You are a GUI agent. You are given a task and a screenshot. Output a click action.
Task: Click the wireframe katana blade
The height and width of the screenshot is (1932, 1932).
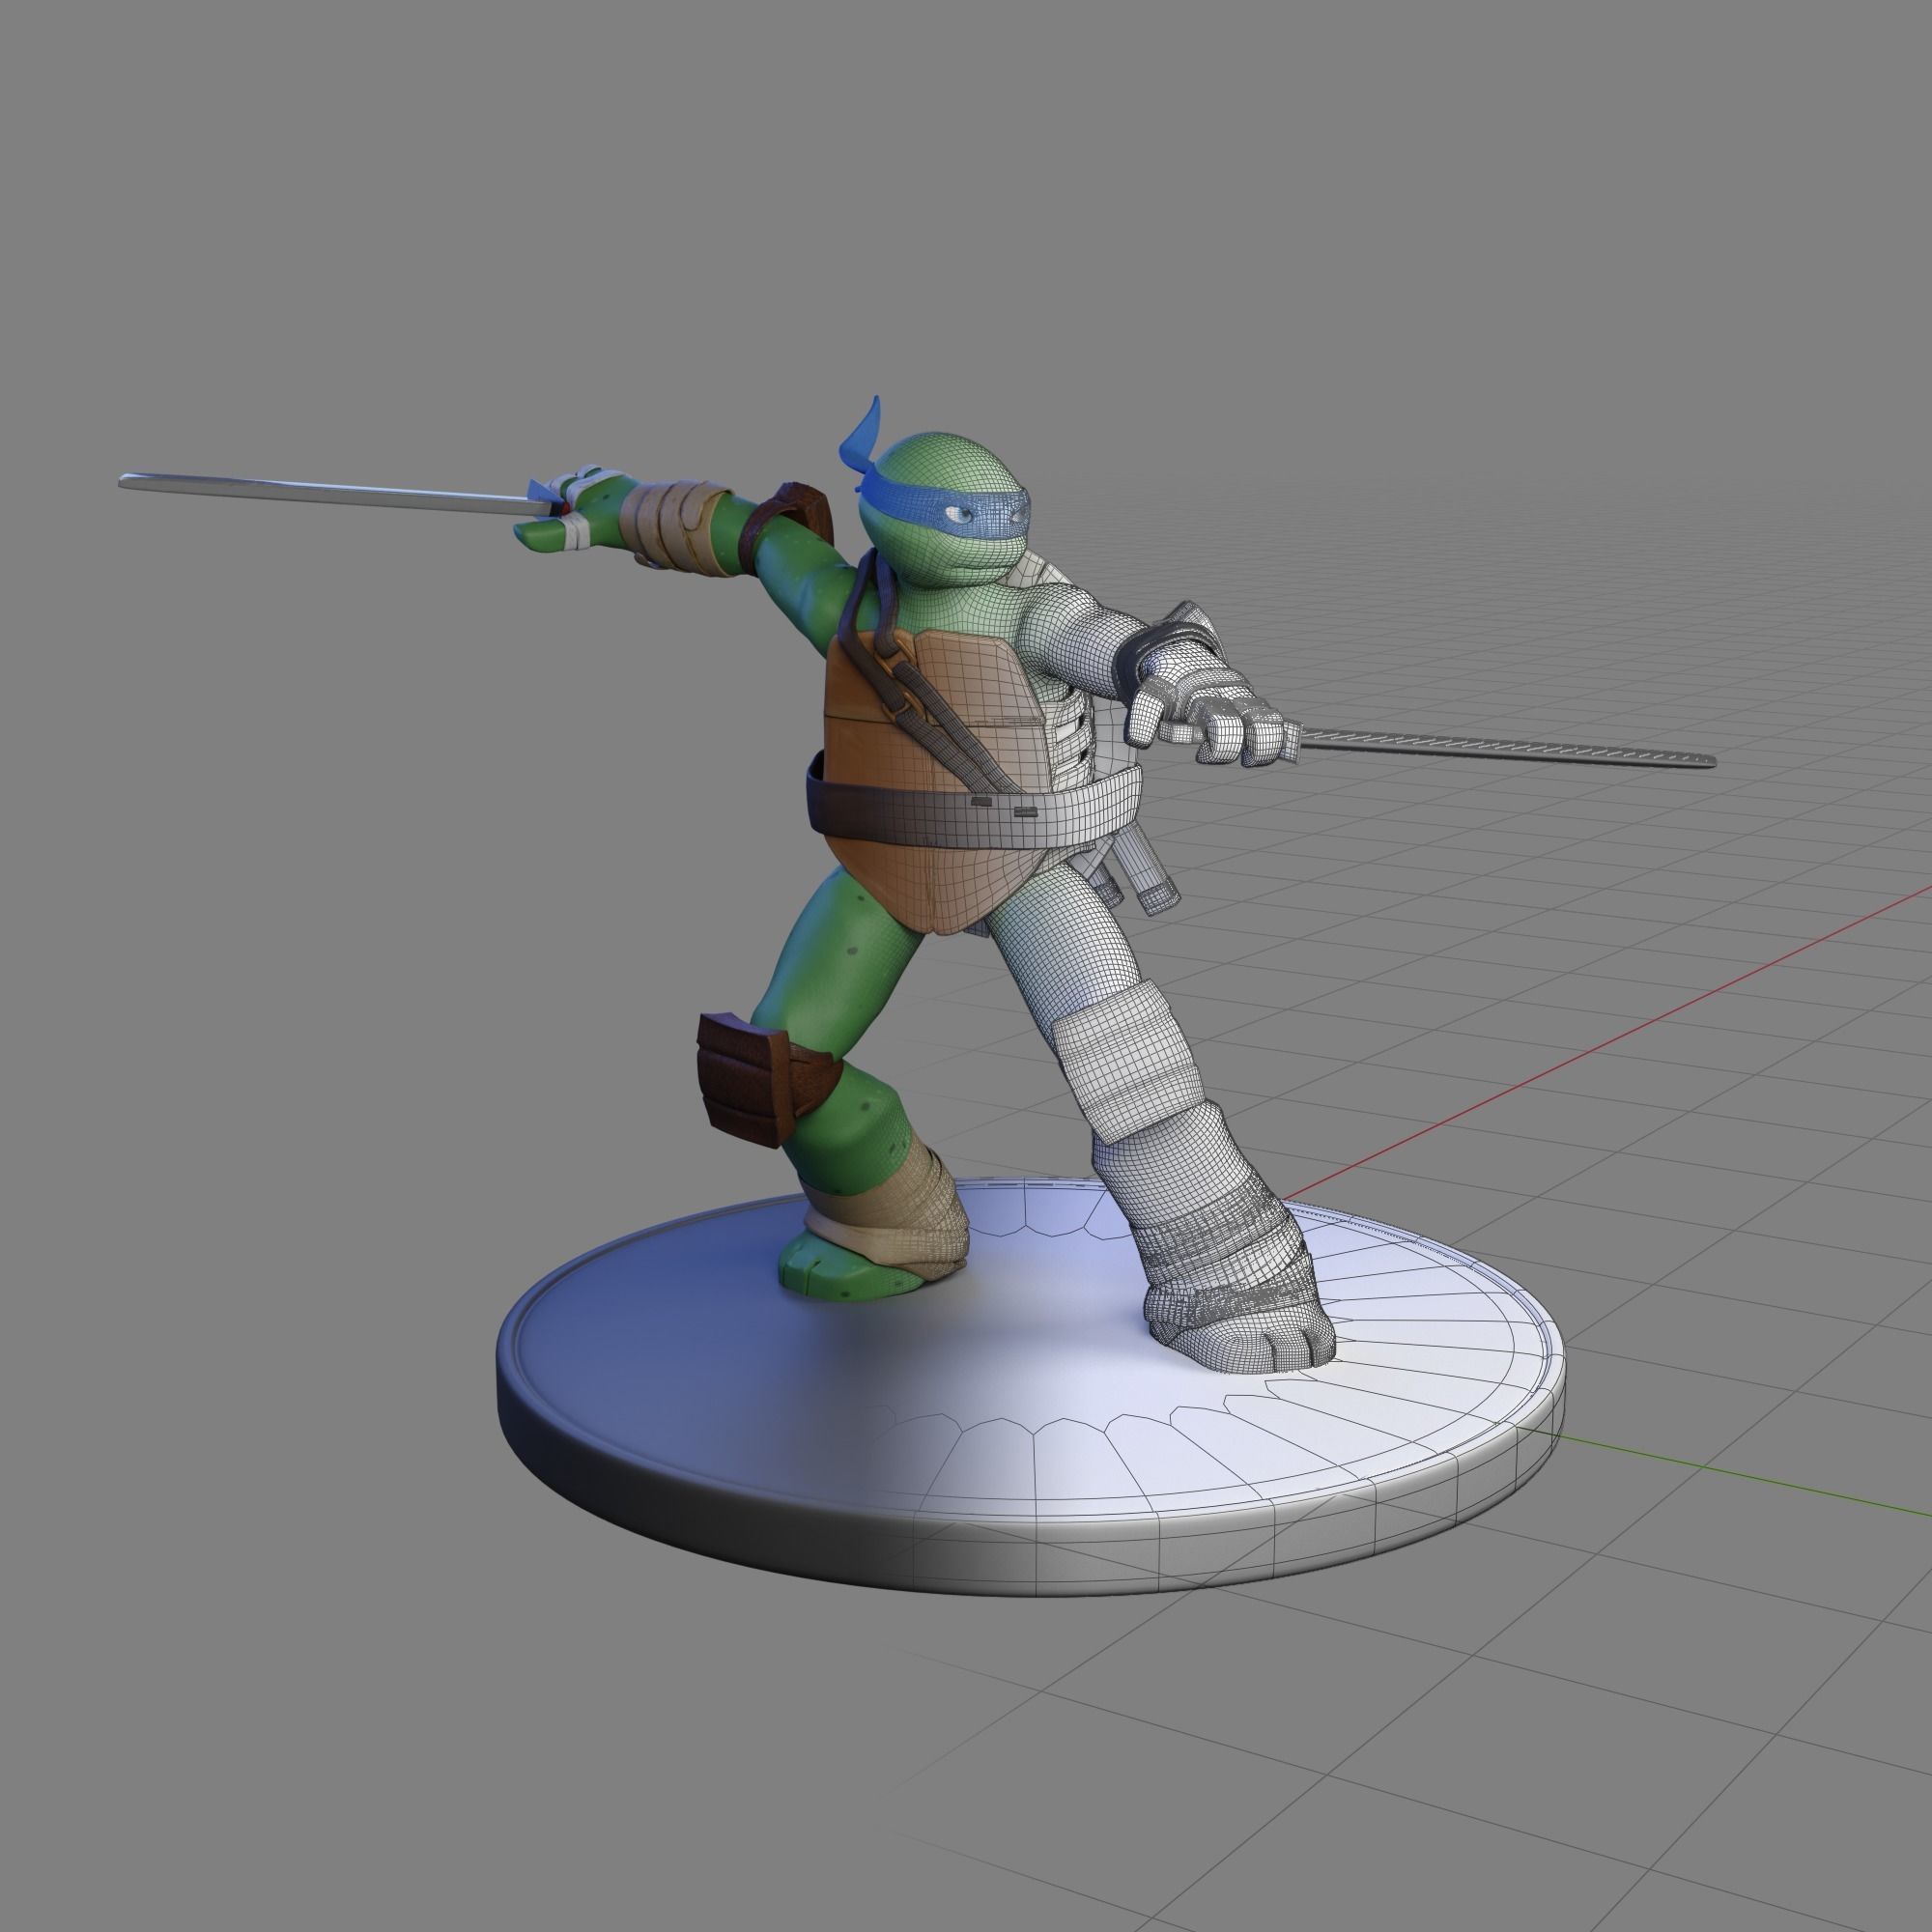click(x=1507, y=749)
